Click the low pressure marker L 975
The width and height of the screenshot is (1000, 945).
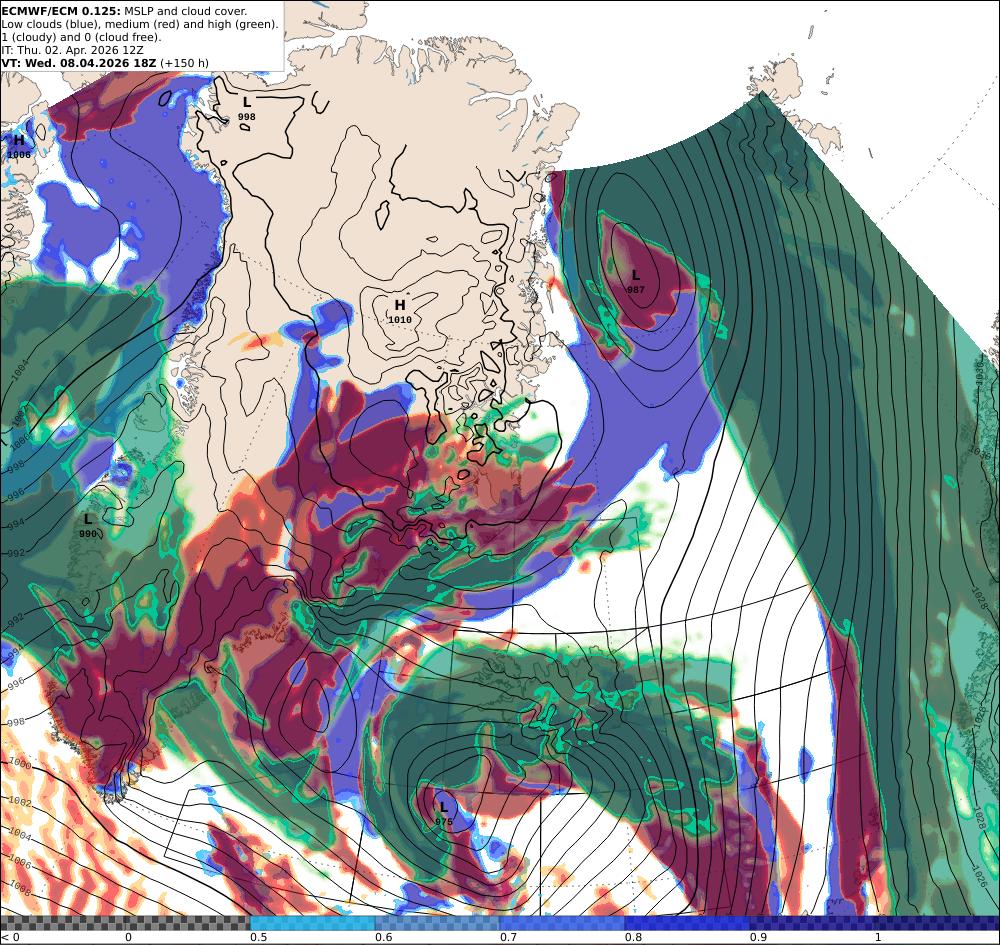[444, 814]
